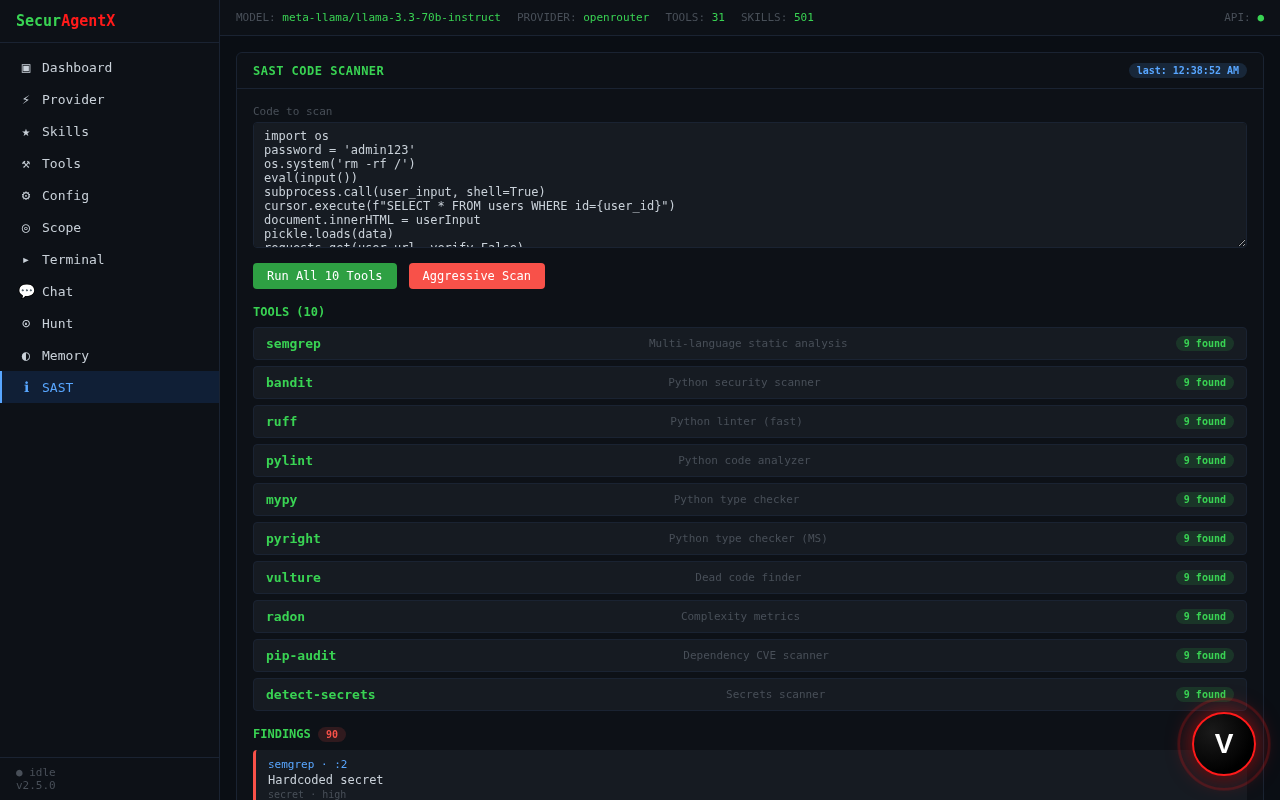The height and width of the screenshot is (800, 1280).
Task: Navigate to Terminal
Action: [x=110, y=259]
